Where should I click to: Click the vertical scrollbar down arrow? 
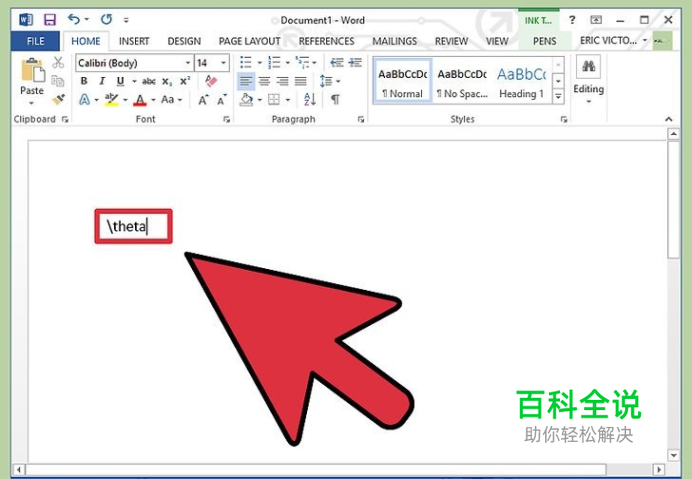[x=673, y=455]
